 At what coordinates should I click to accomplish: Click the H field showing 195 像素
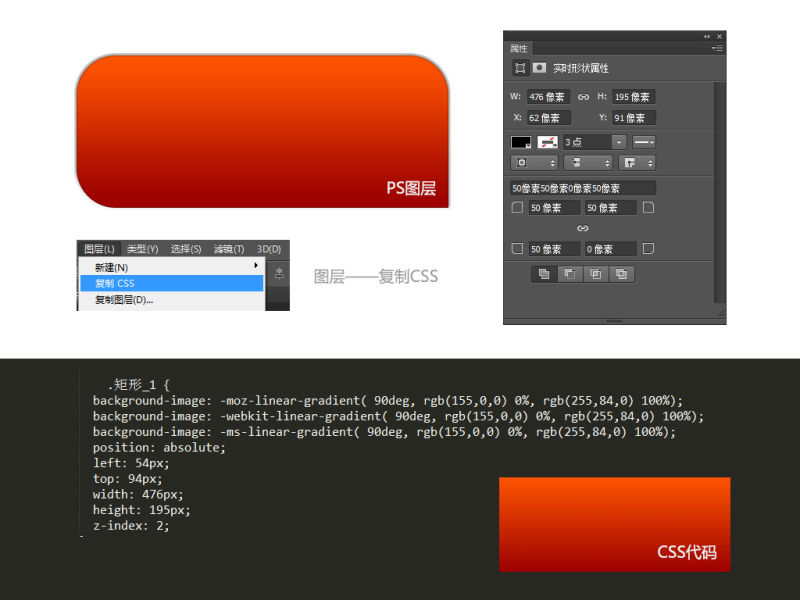click(634, 97)
